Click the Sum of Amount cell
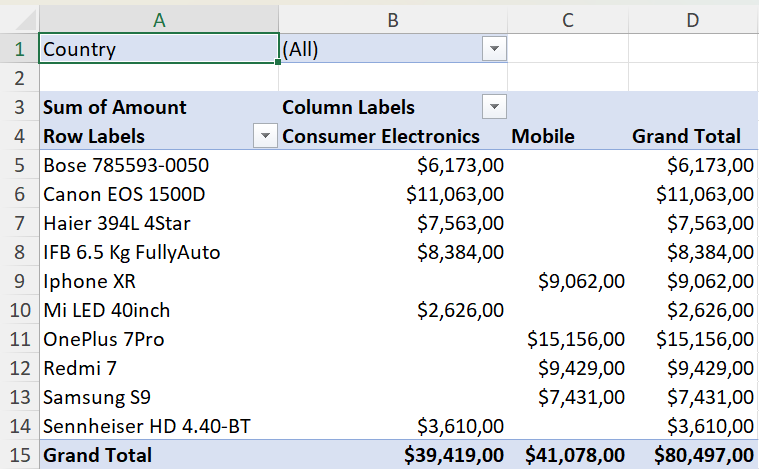The height and width of the screenshot is (469, 759). point(159,106)
